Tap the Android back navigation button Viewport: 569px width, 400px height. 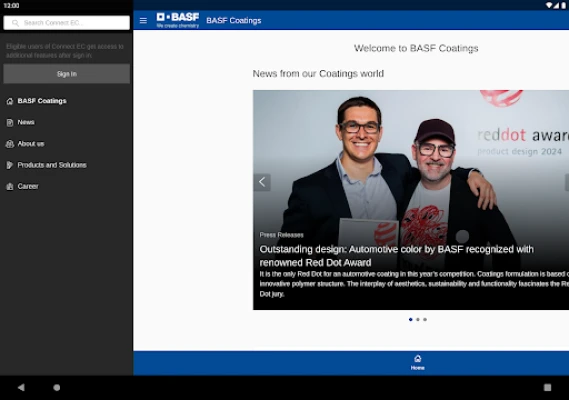click(21, 388)
